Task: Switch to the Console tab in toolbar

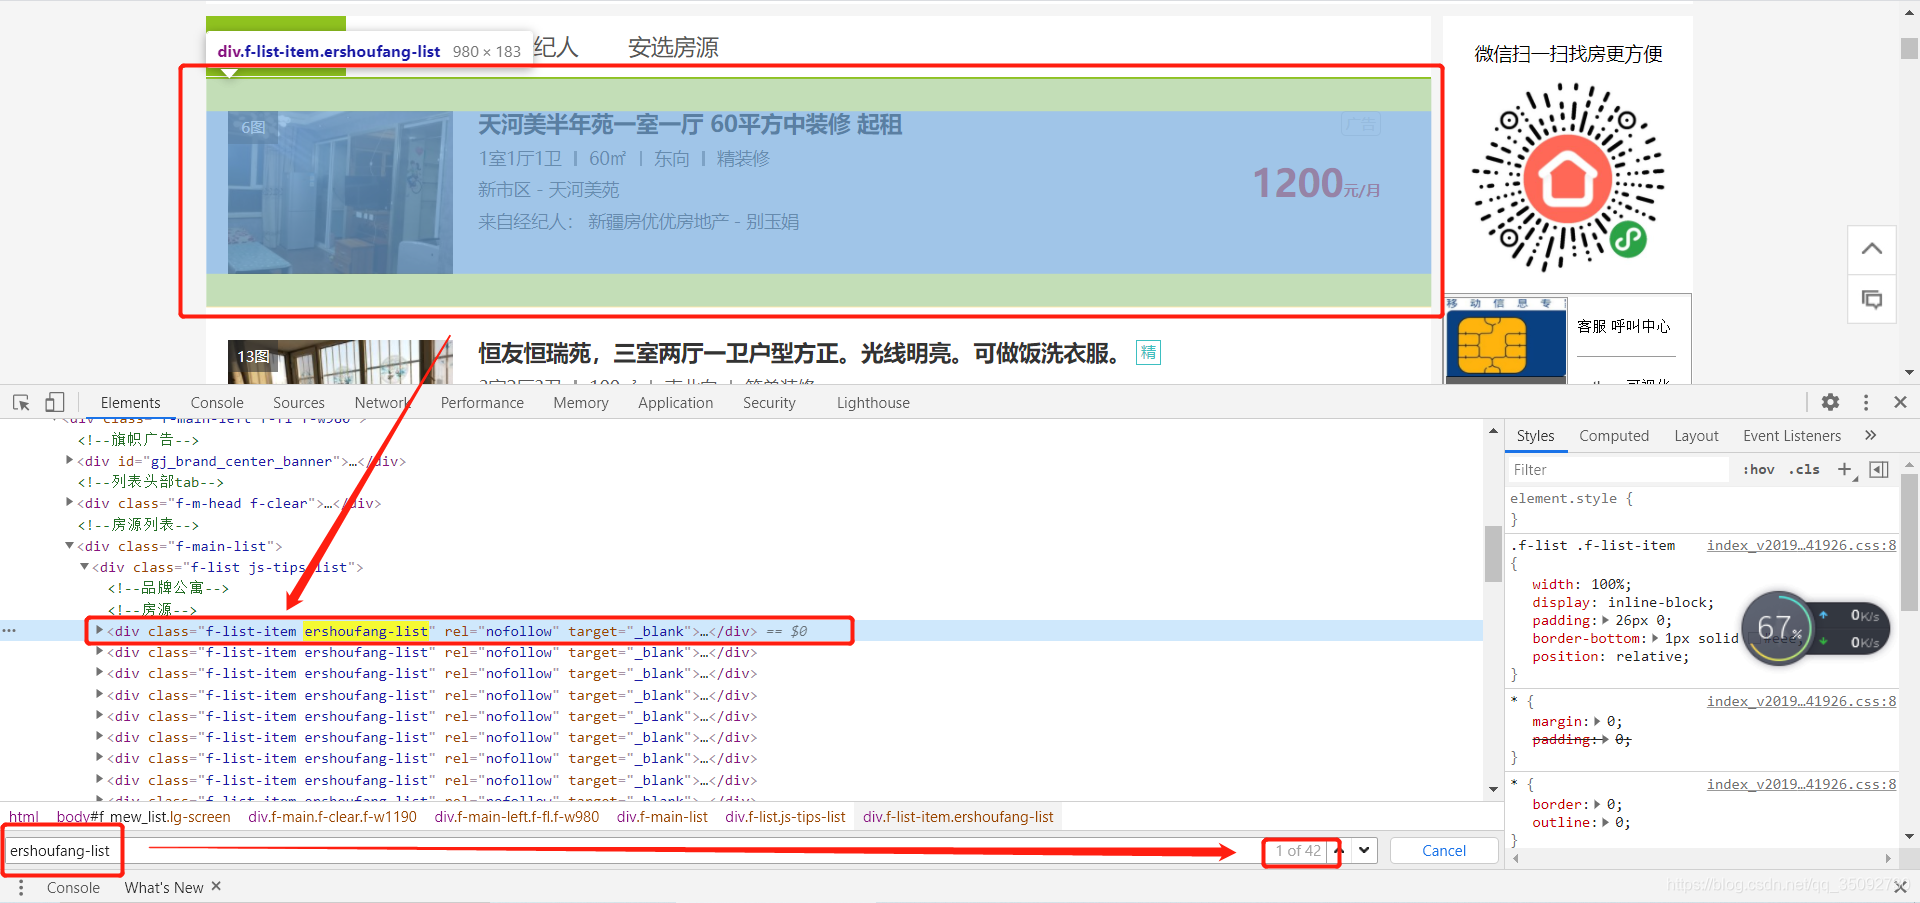Action: click(217, 402)
